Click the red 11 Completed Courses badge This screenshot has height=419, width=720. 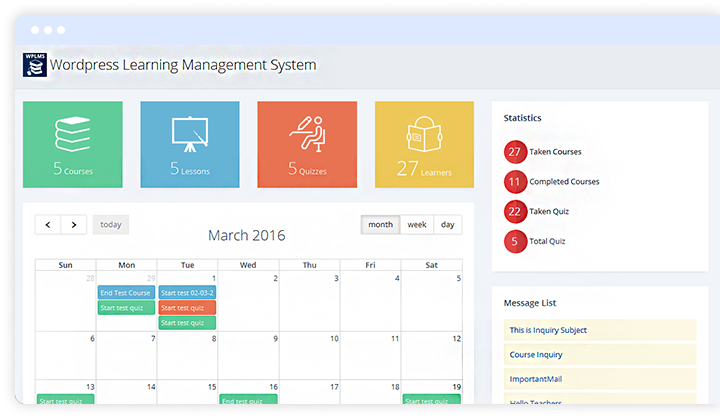(515, 182)
